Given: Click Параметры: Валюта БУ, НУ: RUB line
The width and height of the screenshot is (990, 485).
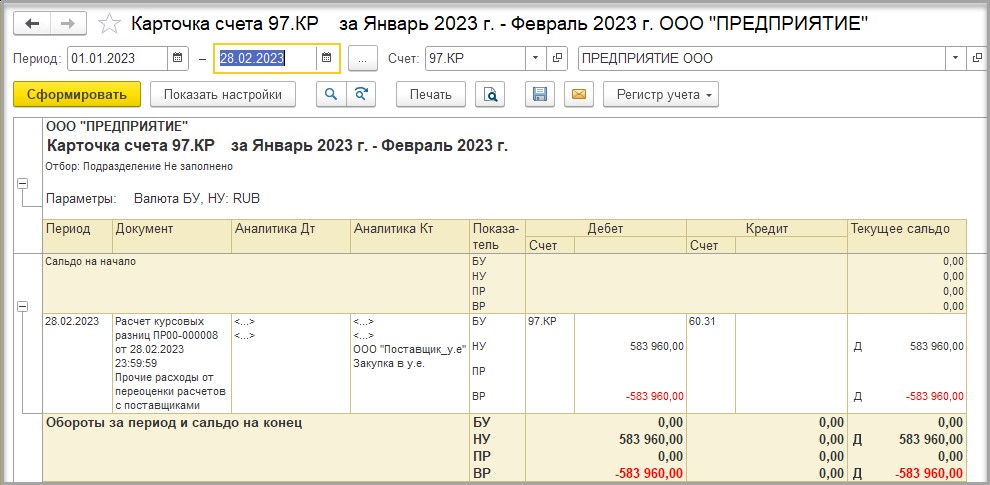Looking at the screenshot, I should [153, 199].
